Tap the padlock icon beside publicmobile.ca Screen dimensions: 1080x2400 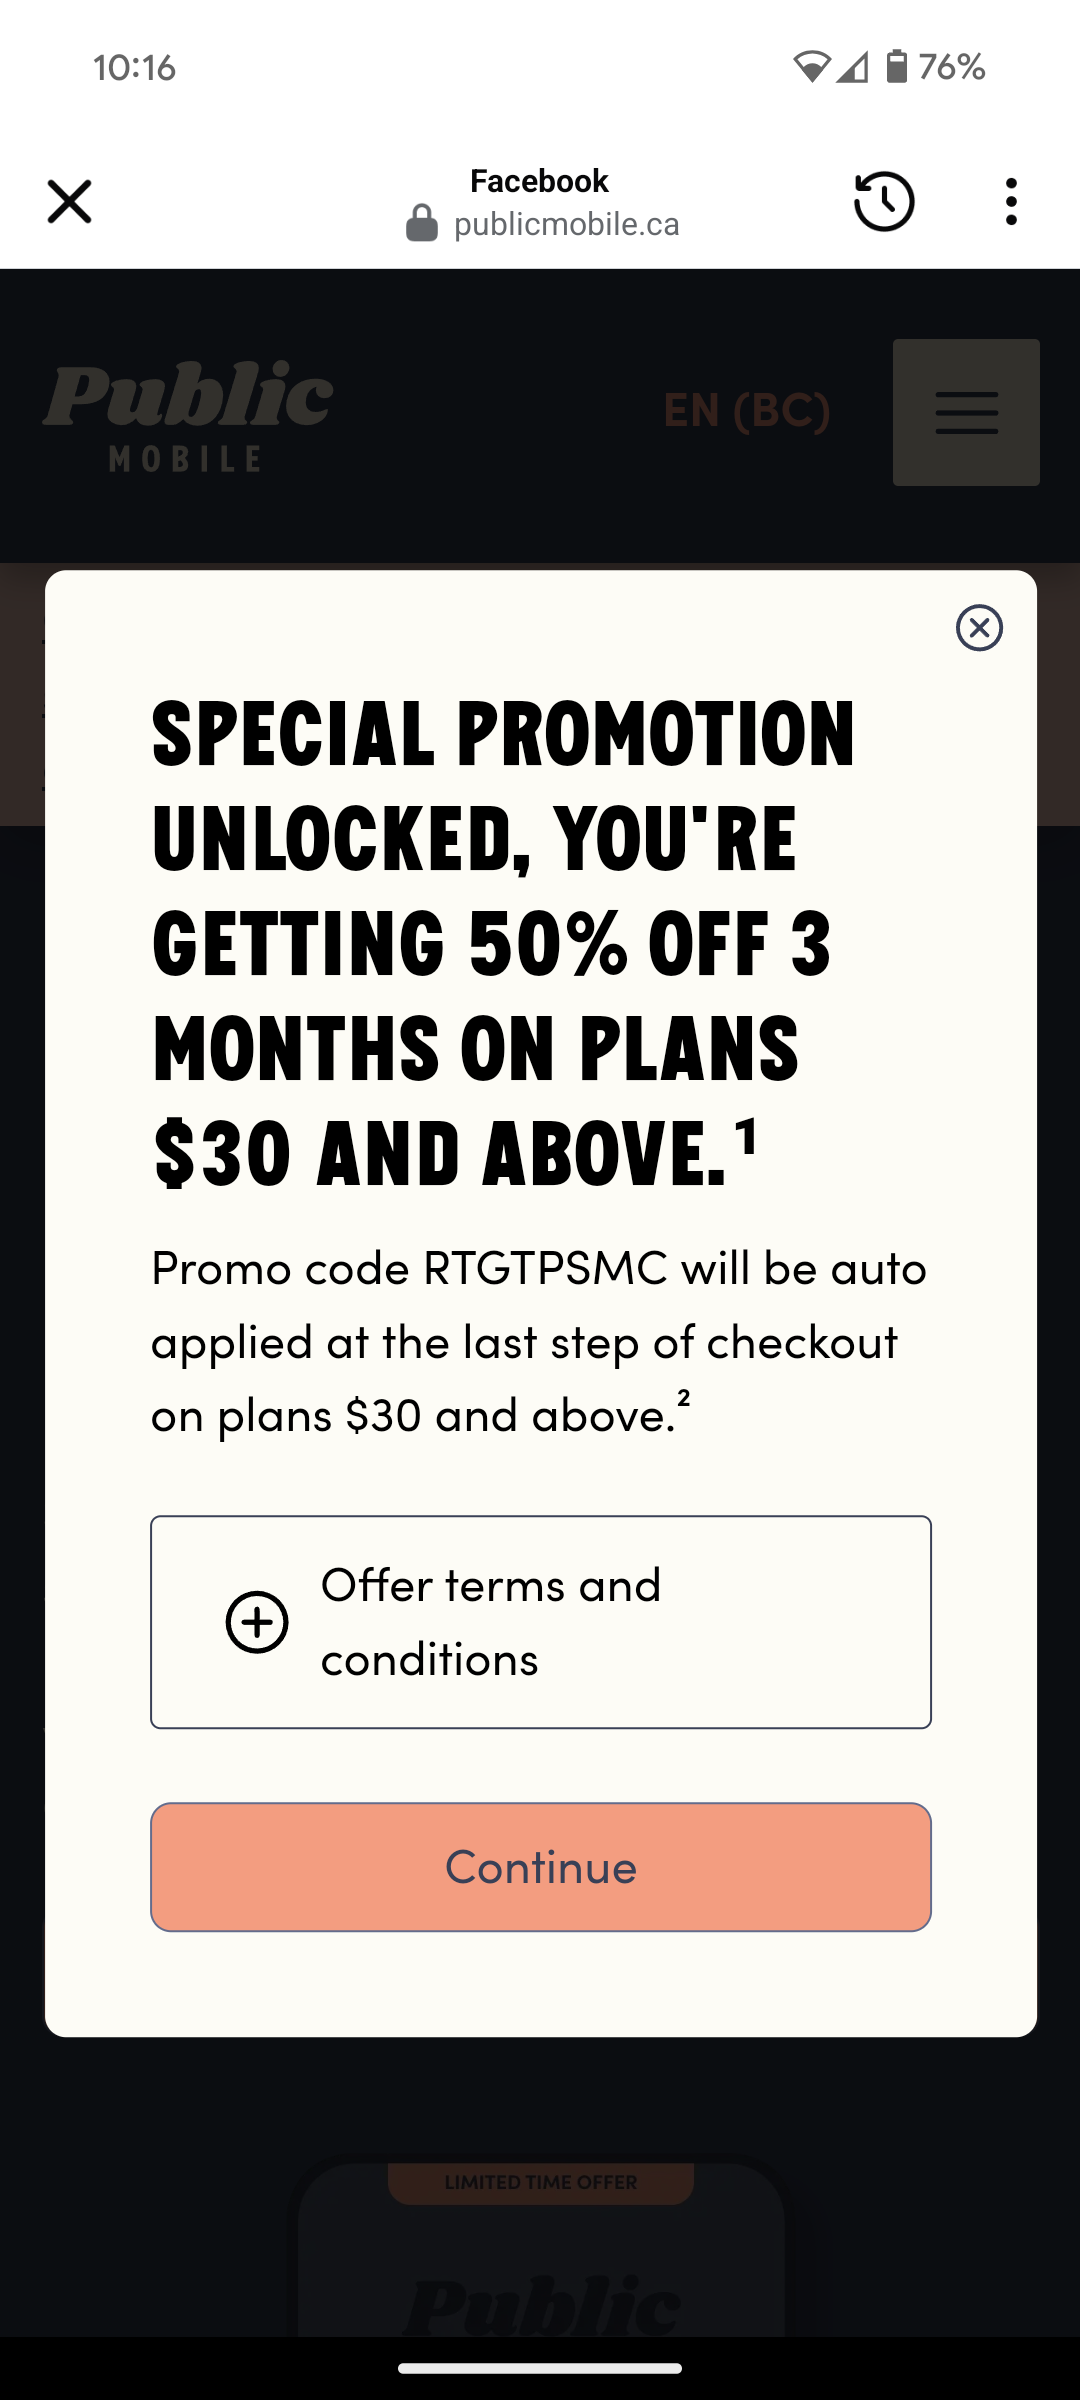[422, 220]
